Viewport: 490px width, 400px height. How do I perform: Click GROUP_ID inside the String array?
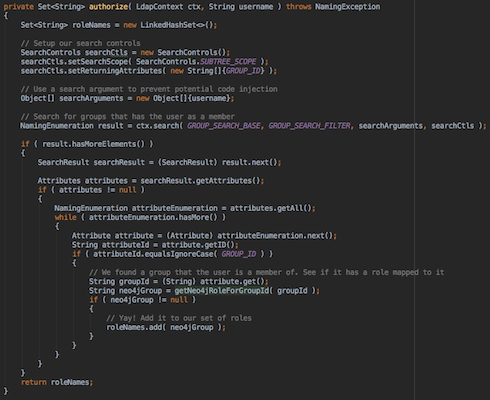[x=243, y=71]
